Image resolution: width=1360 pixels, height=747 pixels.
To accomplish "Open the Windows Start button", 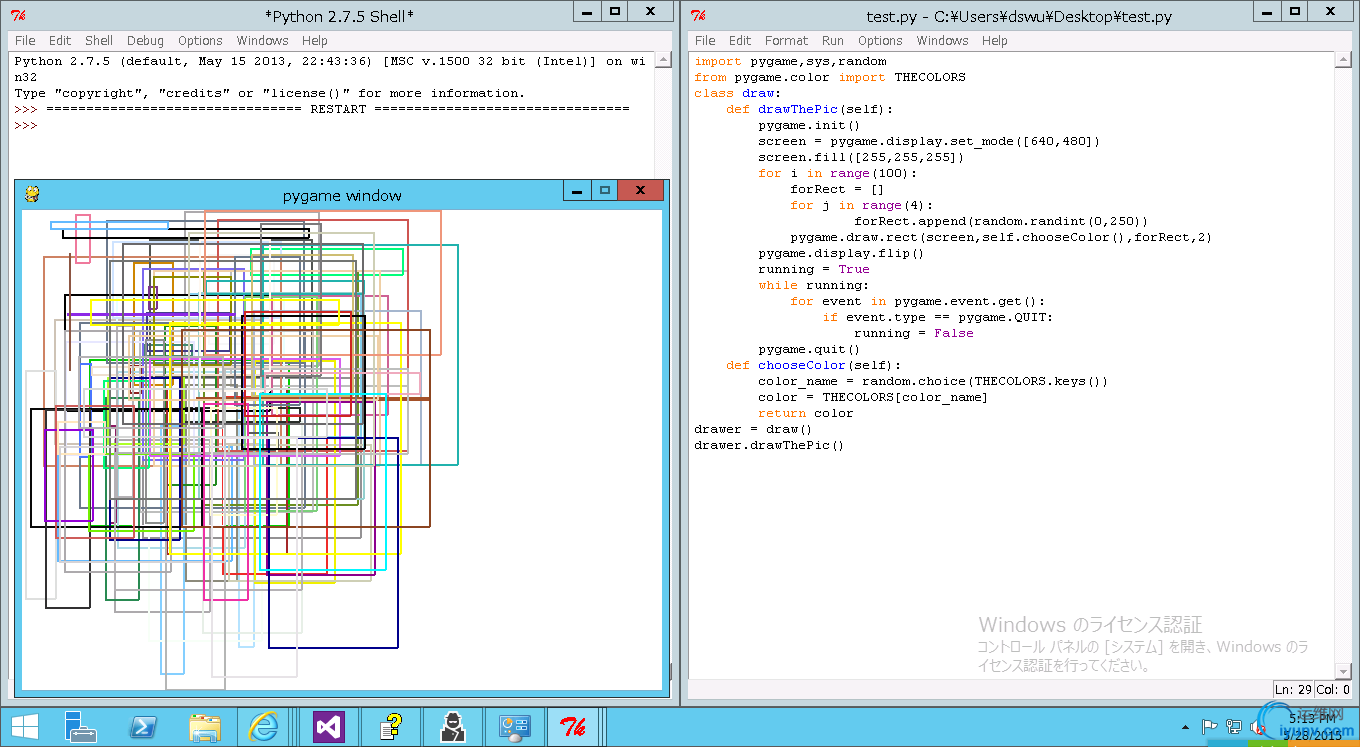I will pyautogui.click(x=24, y=726).
